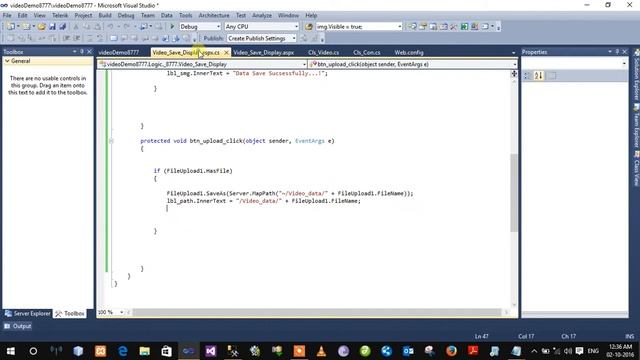Collapse the General toolbox group
Image resolution: width=640 pixels, height=360 pixels.
(x=7, y=61)
